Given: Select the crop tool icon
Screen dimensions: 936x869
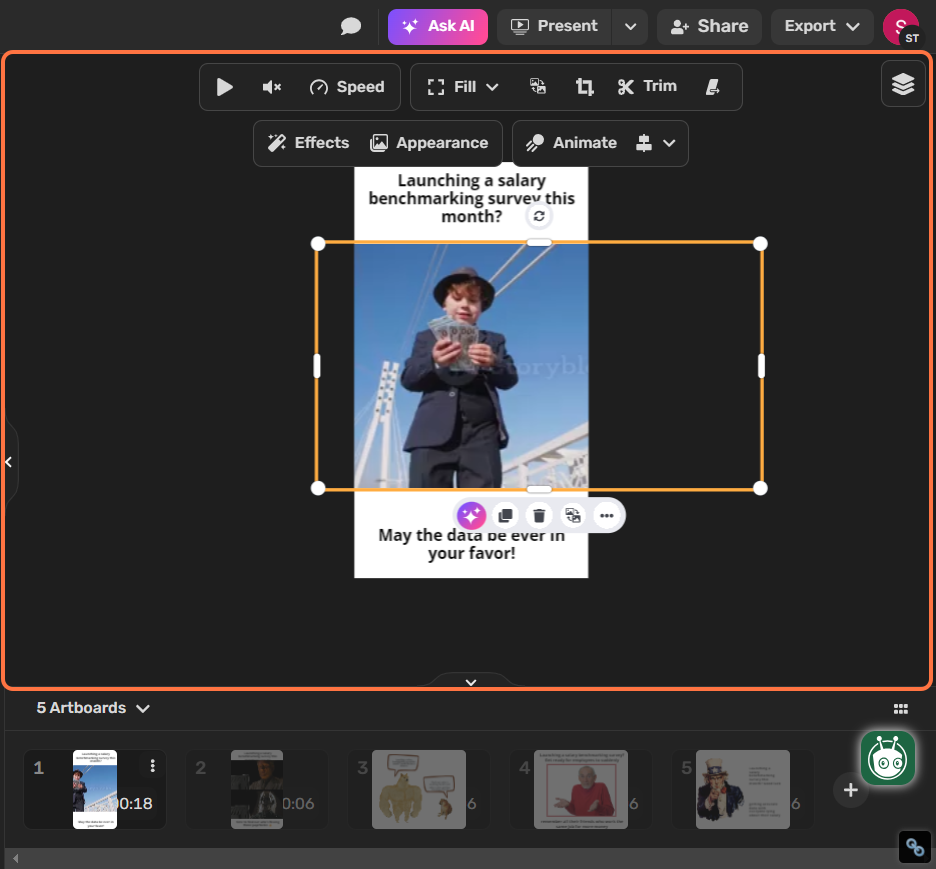Looking at the screenshot, I should [x=584, y=87].
